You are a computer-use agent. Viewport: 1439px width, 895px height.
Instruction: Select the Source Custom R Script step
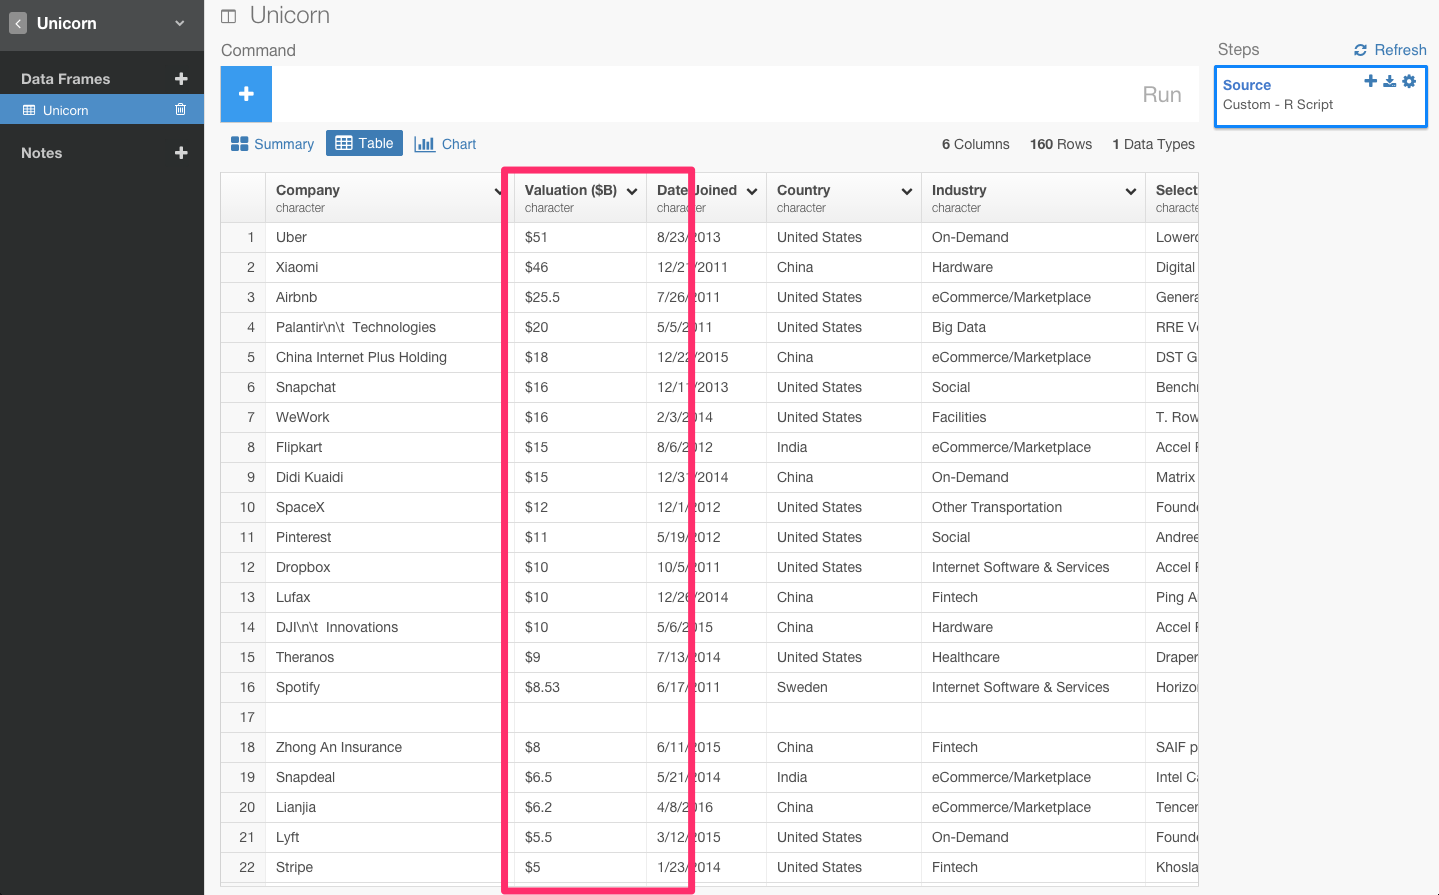pyautogui.click(x=1320, y=96)
